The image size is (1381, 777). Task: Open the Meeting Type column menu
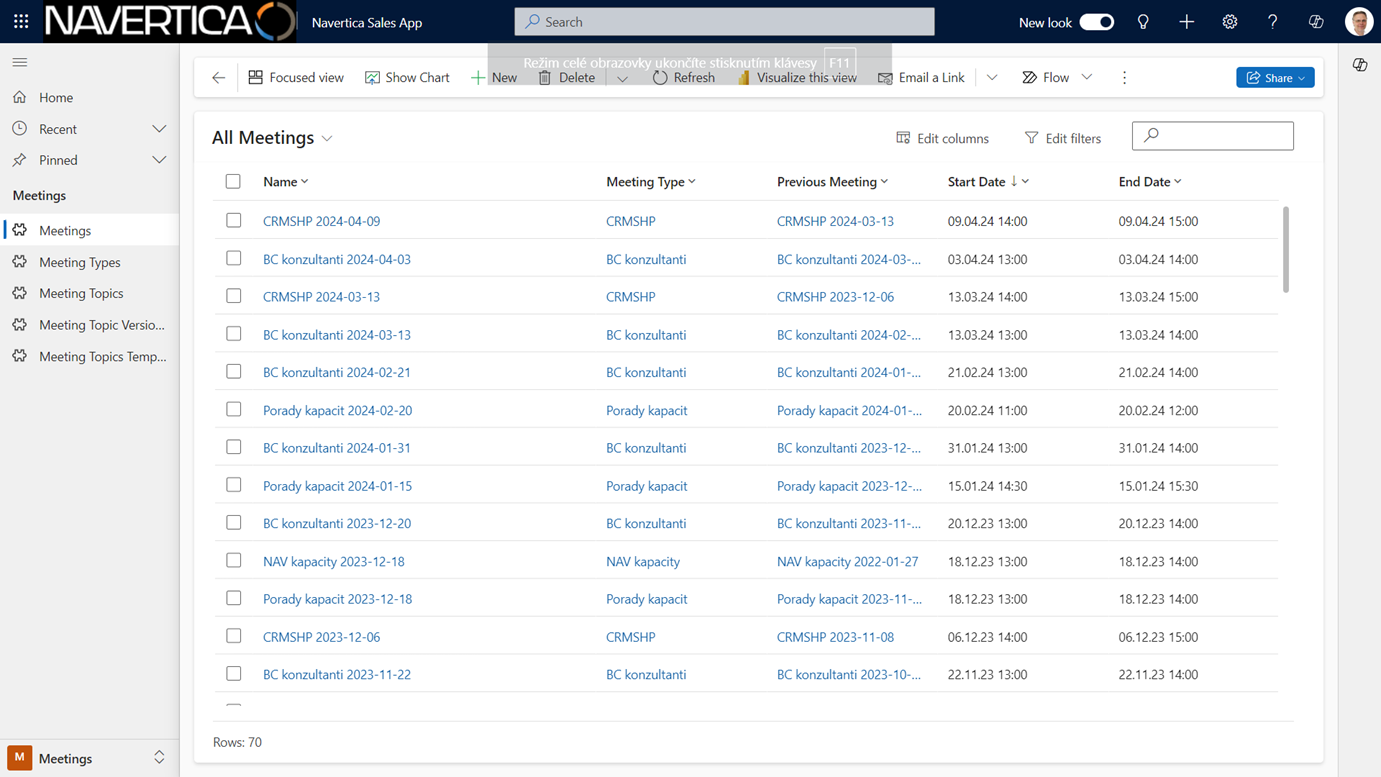[x=651, y=182]
